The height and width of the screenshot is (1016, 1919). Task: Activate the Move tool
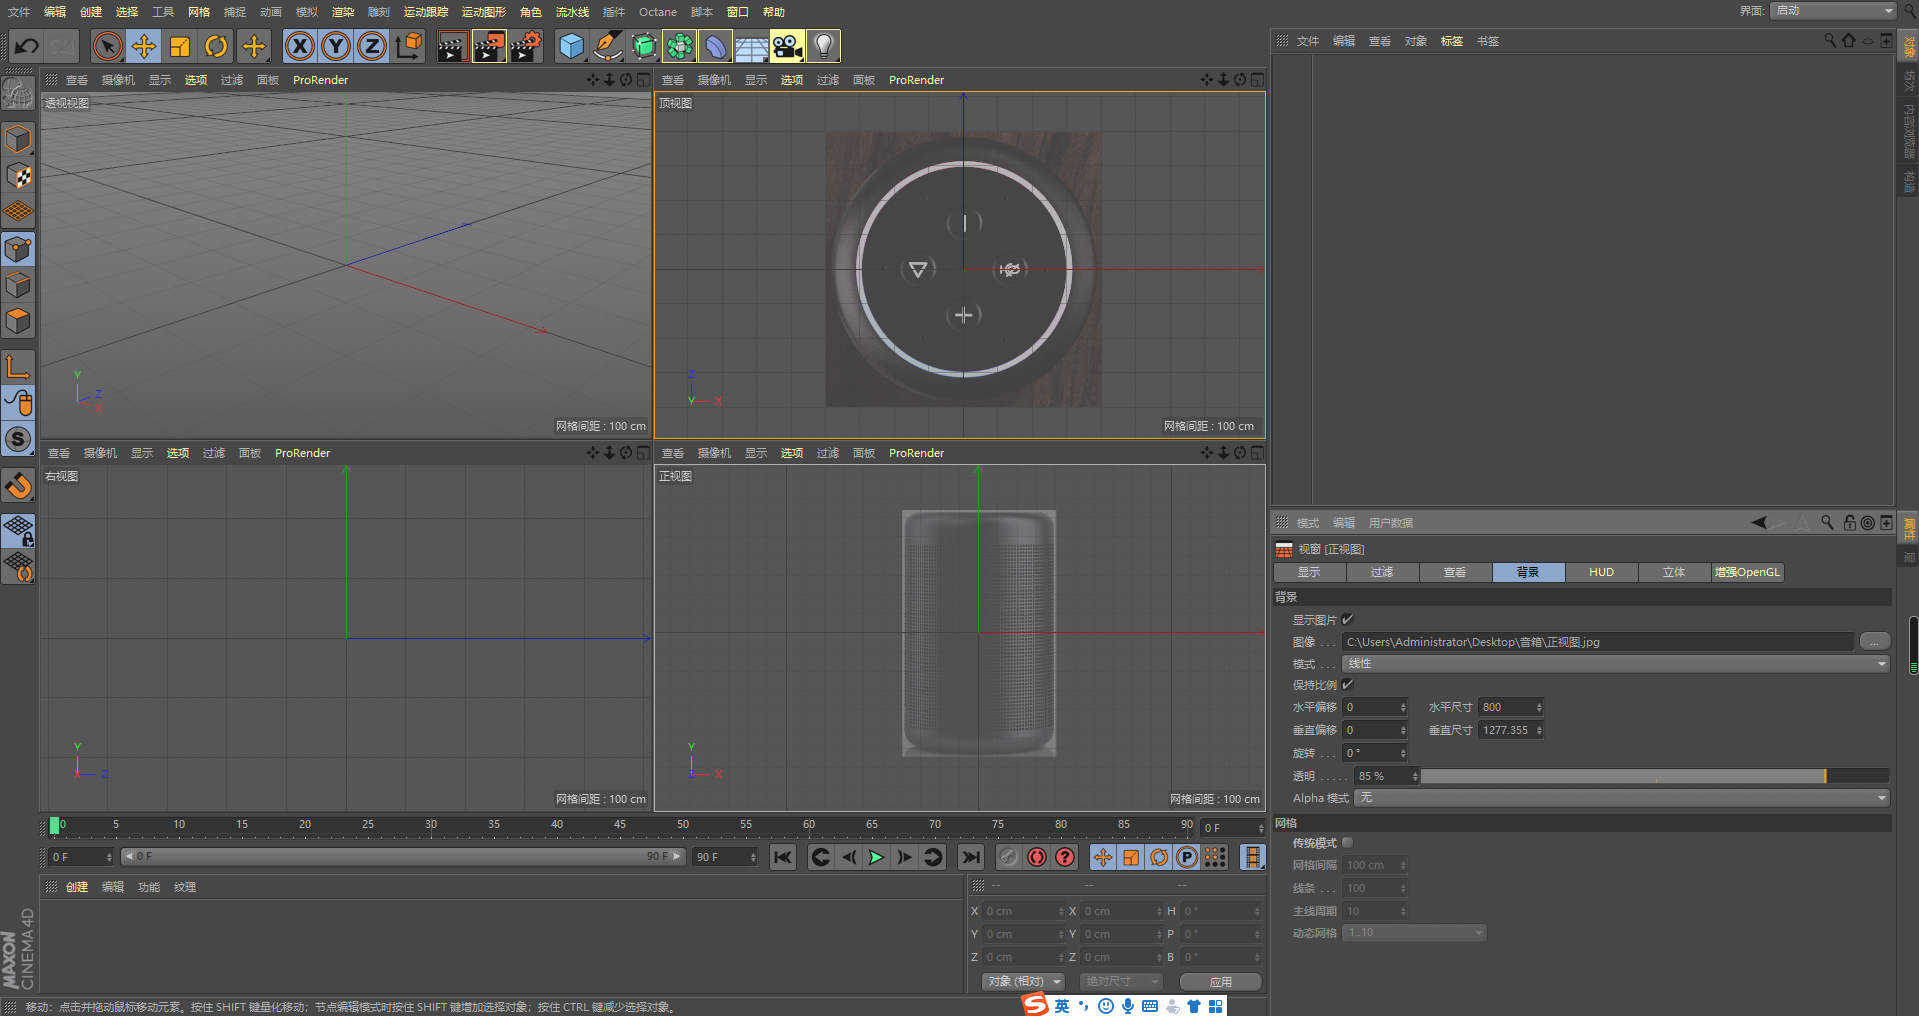tap(144, 46)
